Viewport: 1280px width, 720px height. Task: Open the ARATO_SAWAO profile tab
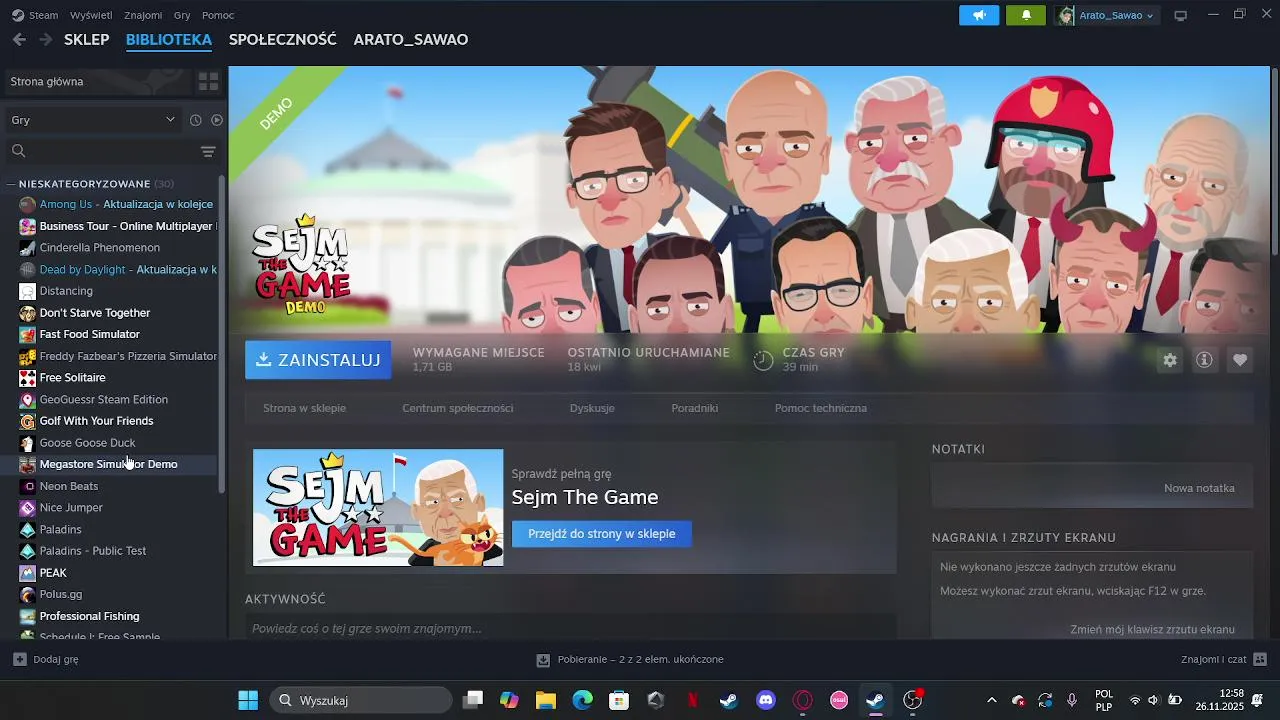pos(411,40)
